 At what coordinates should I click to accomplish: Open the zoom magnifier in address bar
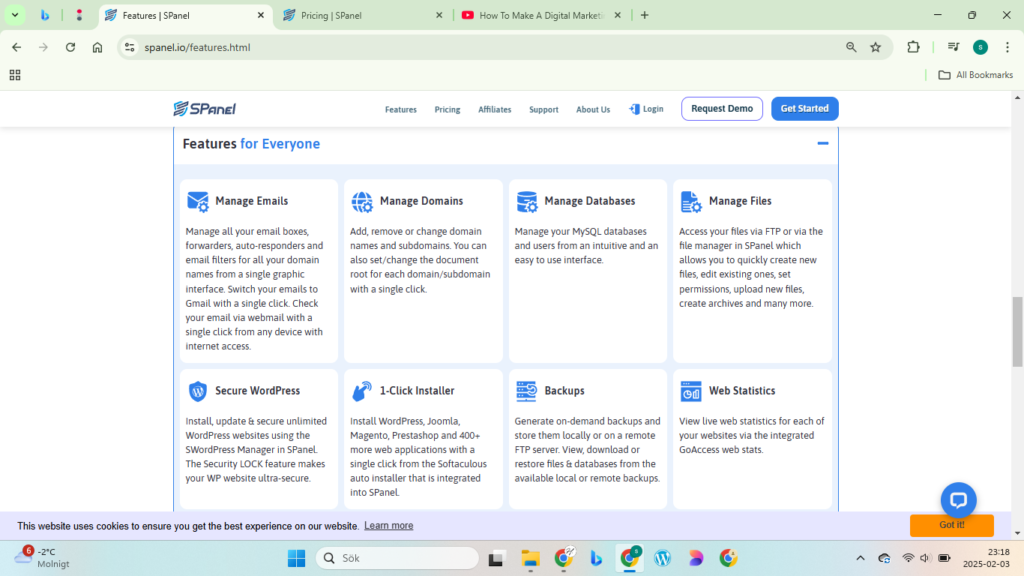pyautogui.click(x=851, y=47)
